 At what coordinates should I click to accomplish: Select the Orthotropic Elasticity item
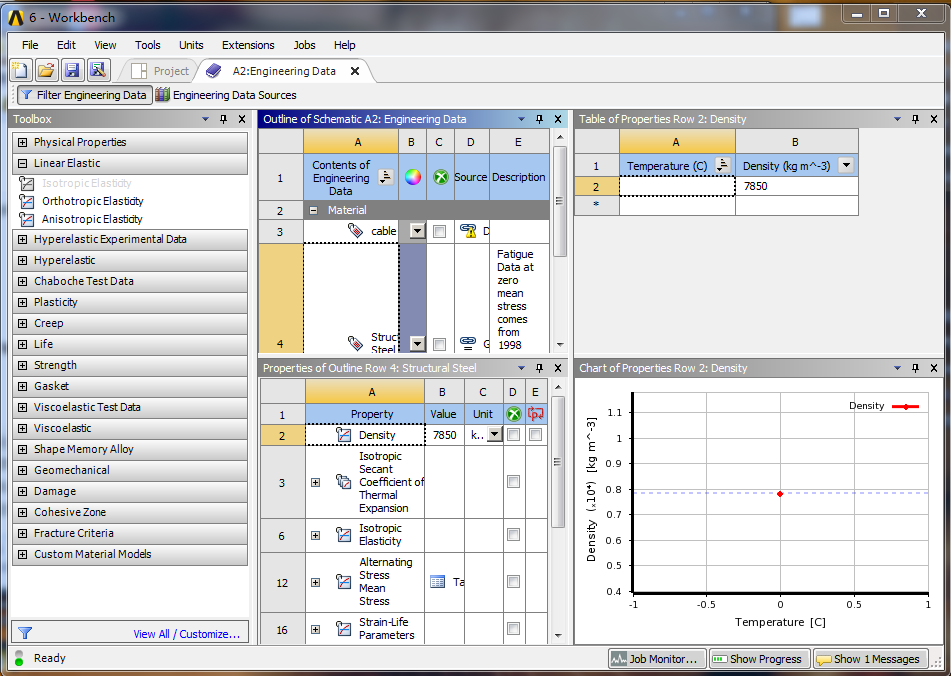coord(92,201)
